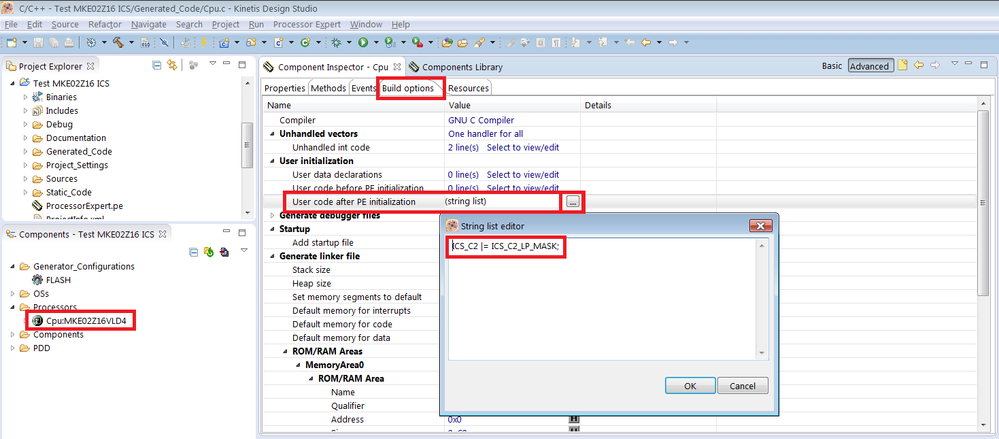The image size is (999, 439).
Task: Open the Refactor menu
Action: point(105,24)
